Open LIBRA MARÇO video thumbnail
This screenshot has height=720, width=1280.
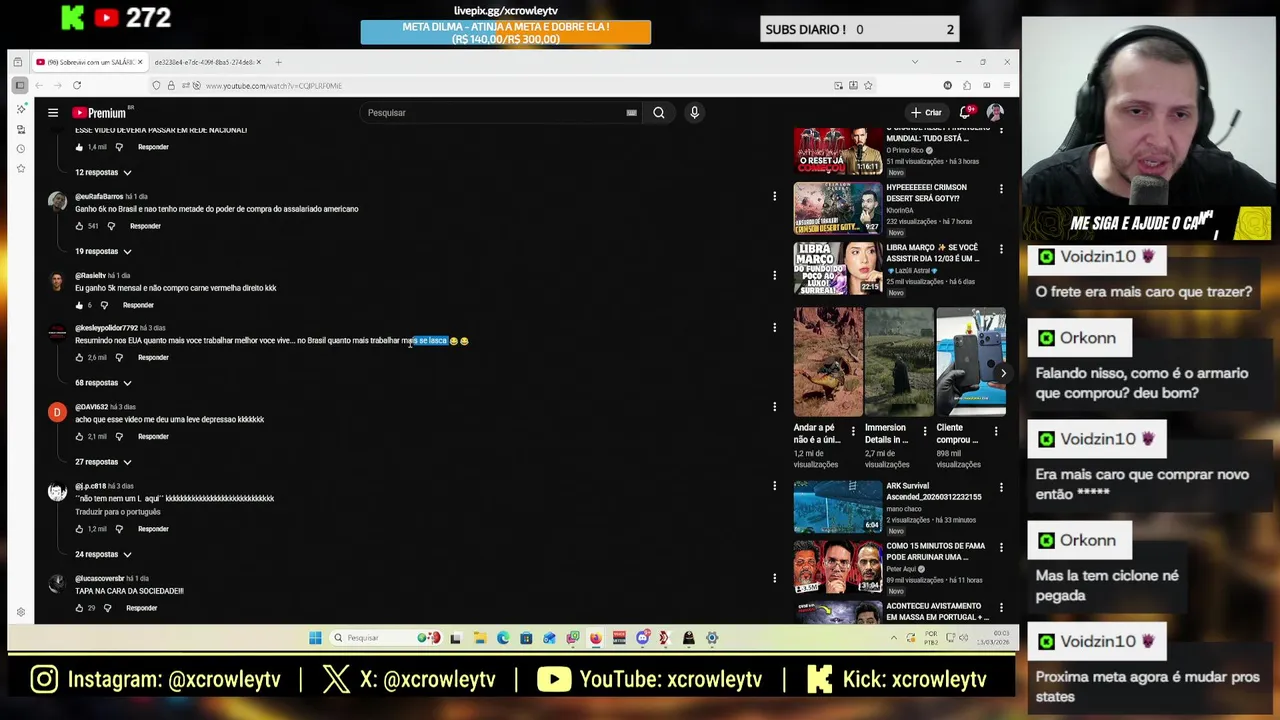pos(838,269)
